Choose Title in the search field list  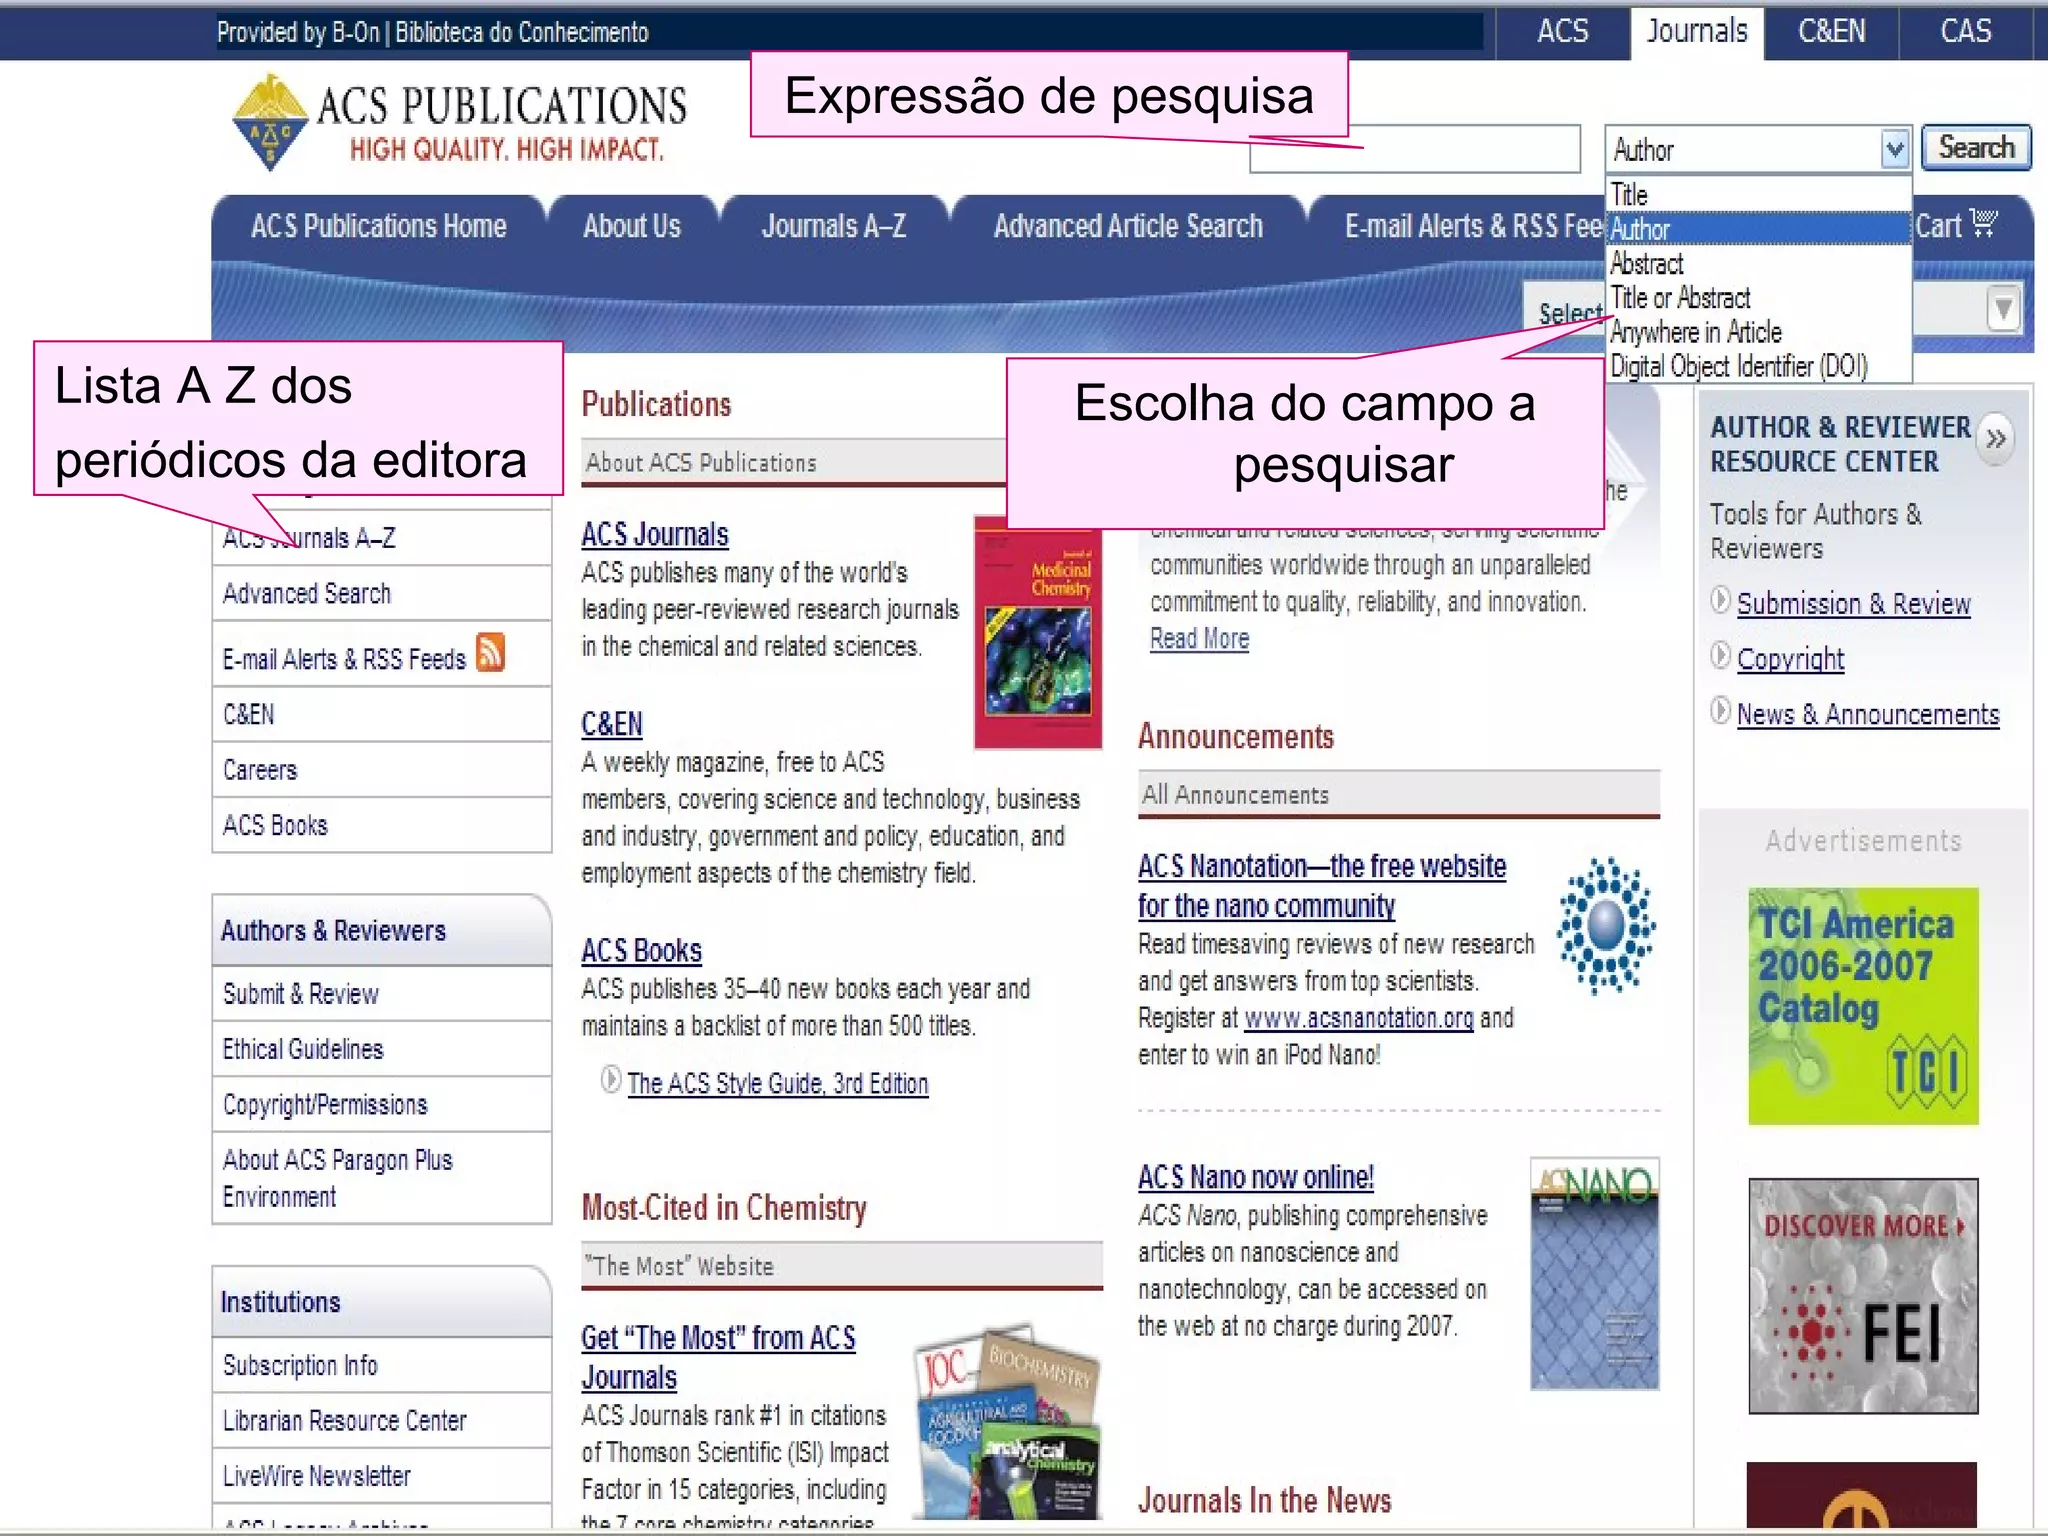1758,195
